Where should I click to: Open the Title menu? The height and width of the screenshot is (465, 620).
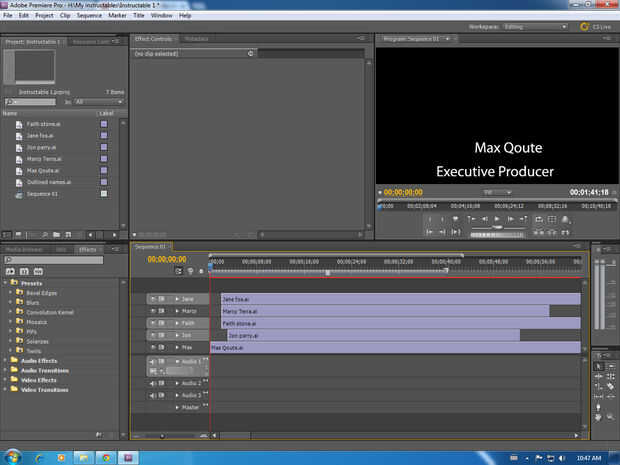[139, 15]
